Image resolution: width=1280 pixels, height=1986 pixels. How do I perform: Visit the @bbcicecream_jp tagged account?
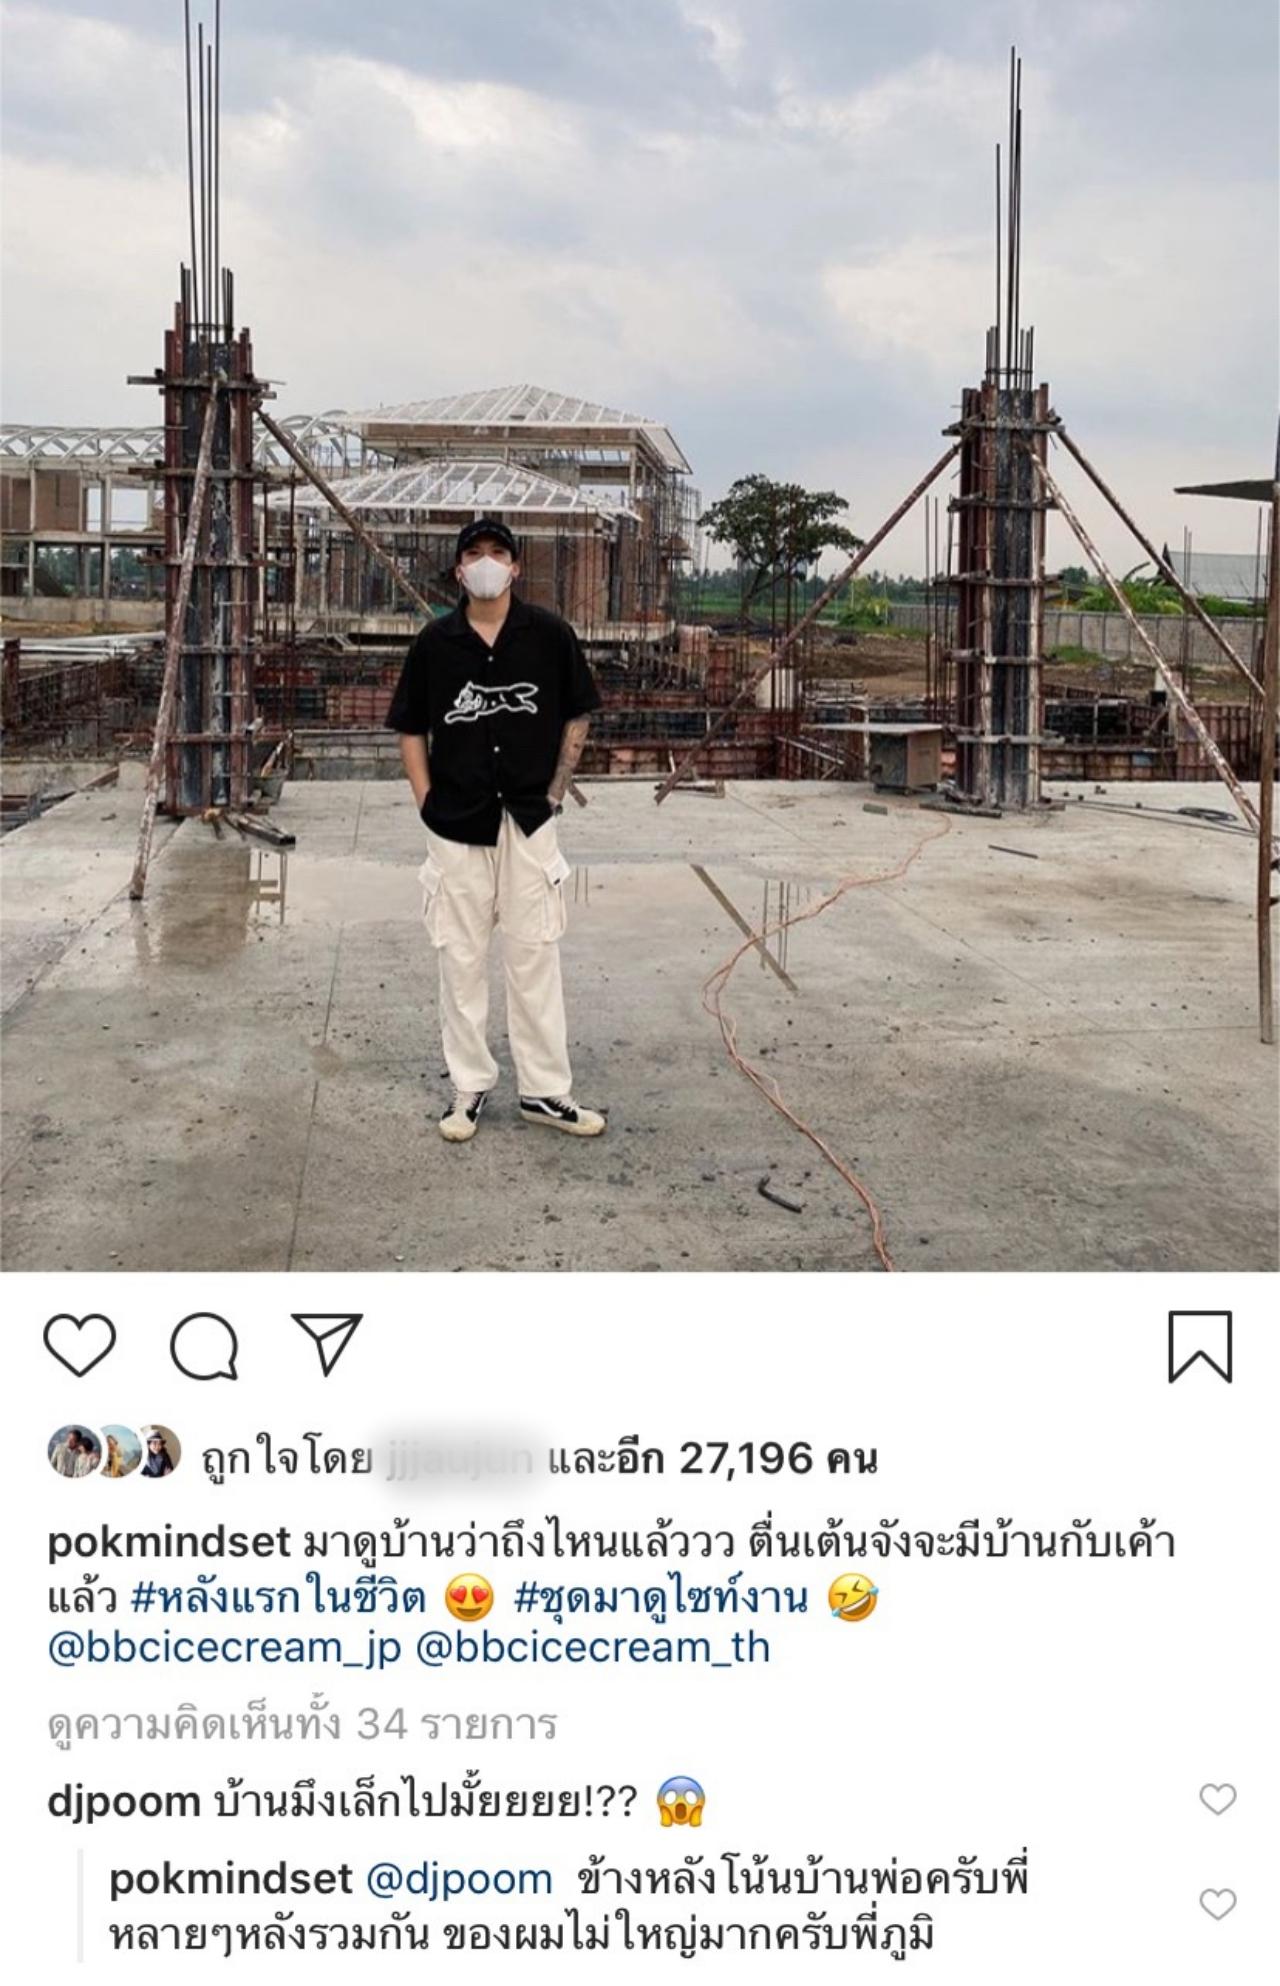click(x=224, y=1649)
